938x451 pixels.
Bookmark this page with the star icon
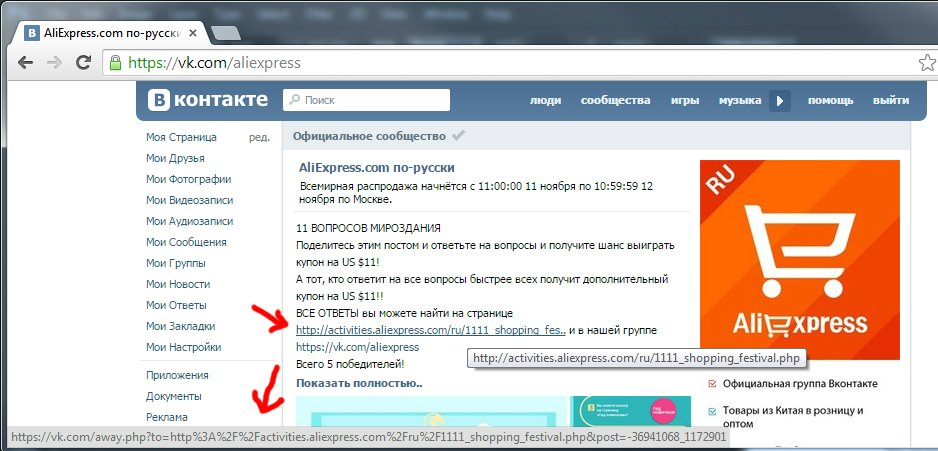pyautogui.click(x=927, y=62)
